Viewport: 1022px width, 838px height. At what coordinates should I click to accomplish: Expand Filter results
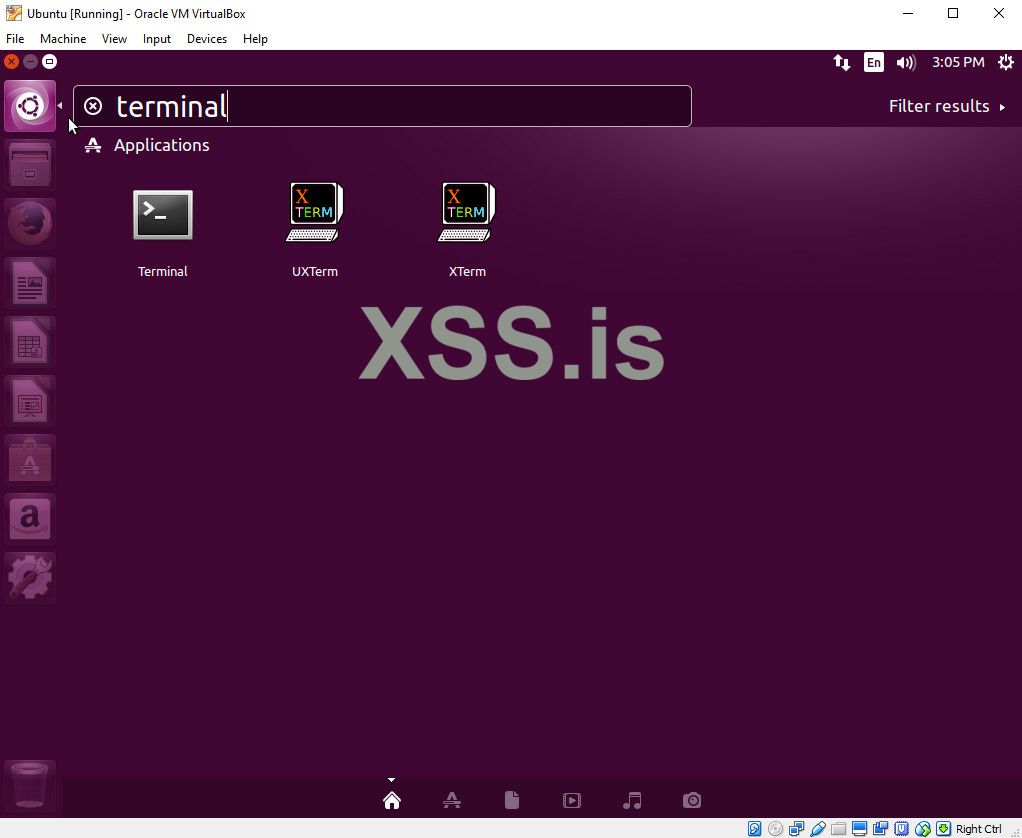click(947, 106)
